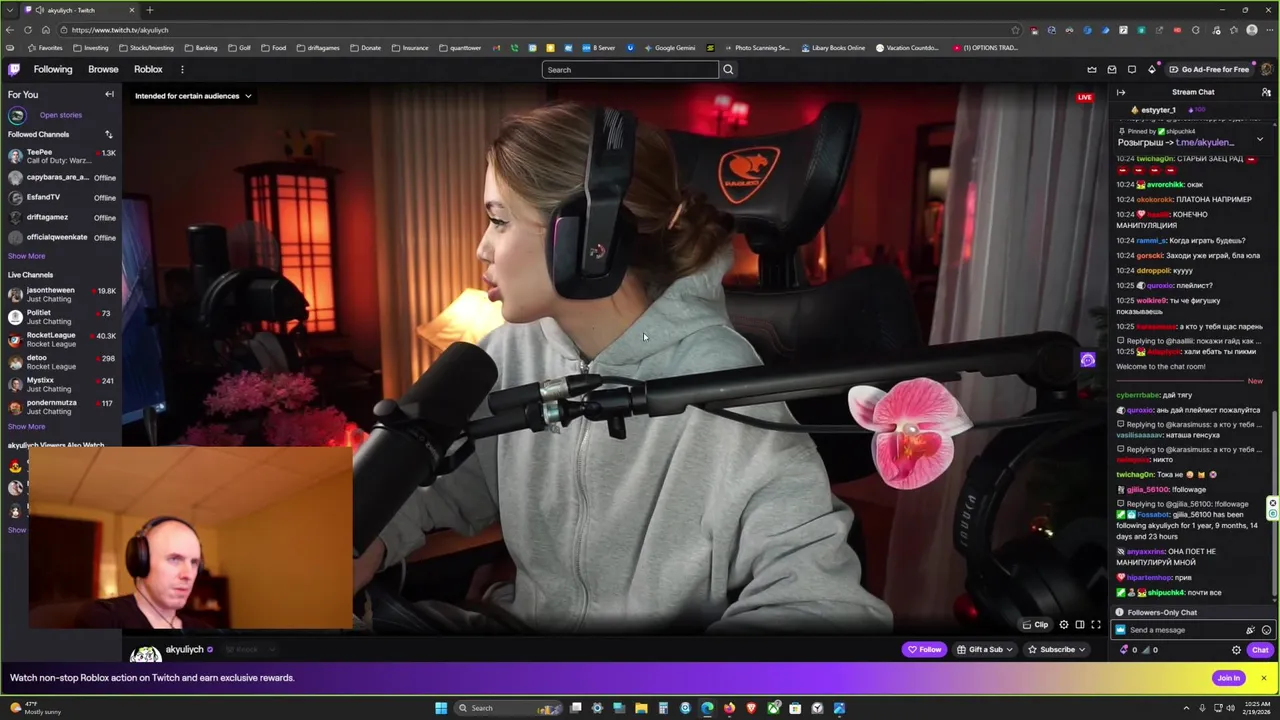The width and height of the screenshot is (1280, 720).
Task: Open the Google Gemini bookmark
Action: tap(670, 48)
